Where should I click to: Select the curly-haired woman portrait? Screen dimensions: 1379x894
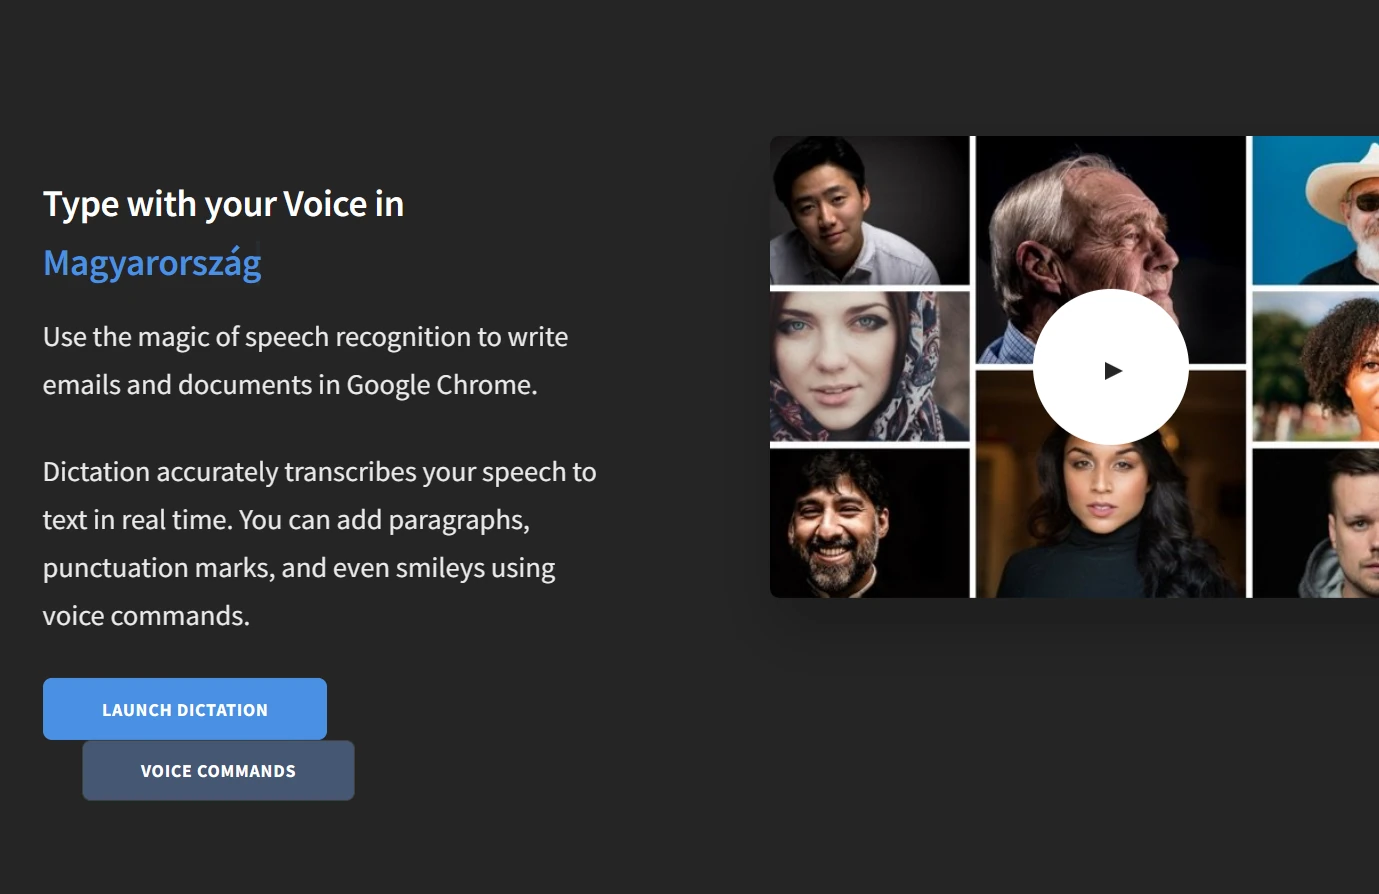[x=1316, y=367]
